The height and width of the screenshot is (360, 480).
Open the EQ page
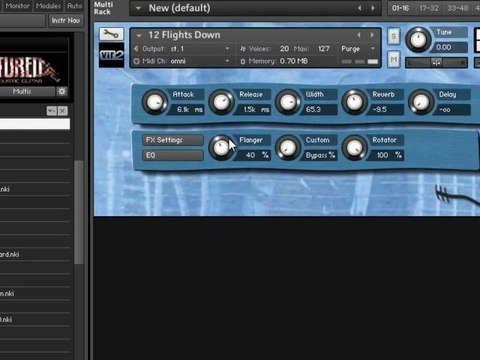click(x=173, y=155)
